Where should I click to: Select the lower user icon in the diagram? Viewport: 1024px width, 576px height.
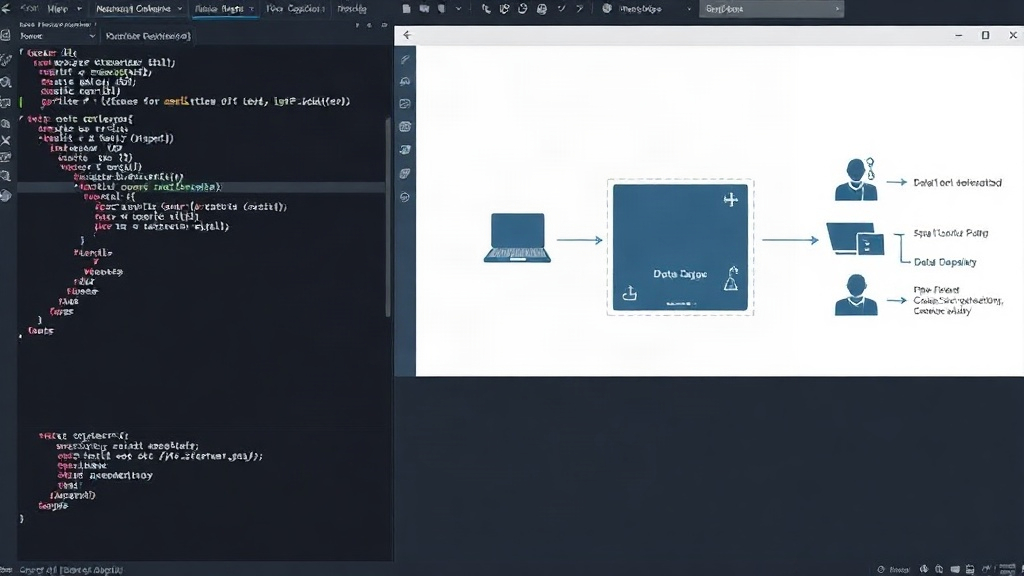point(856,295)
